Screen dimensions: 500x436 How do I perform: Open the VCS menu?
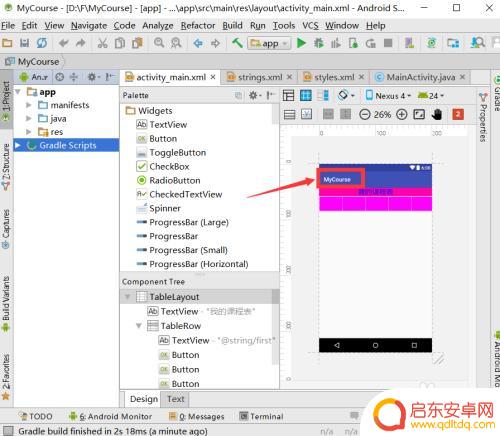click(x=310, y=26)
